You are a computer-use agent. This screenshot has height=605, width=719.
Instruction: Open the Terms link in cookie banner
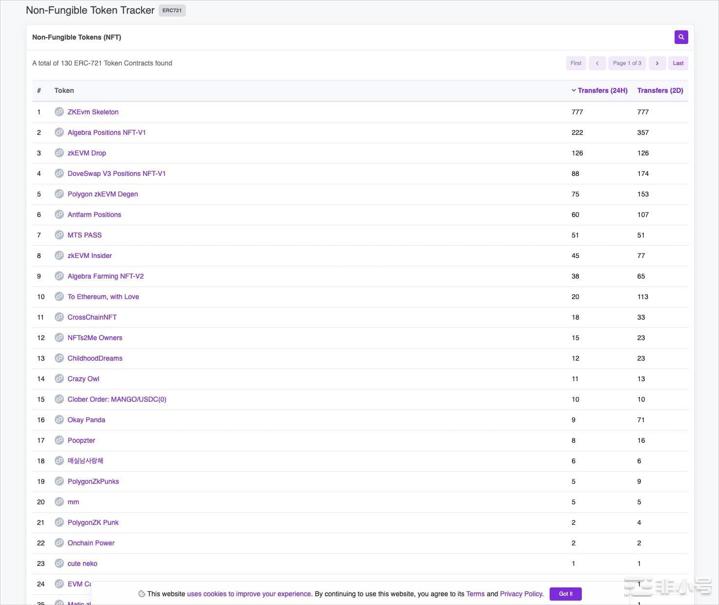[475, 594]
